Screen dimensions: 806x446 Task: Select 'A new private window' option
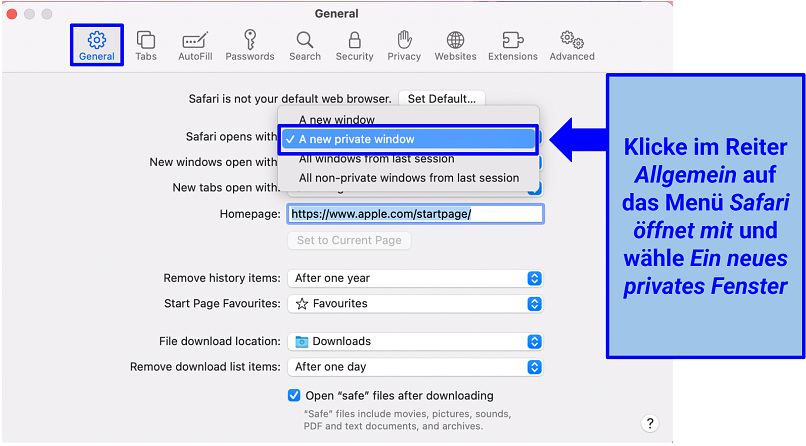click(x=408, y=139)
